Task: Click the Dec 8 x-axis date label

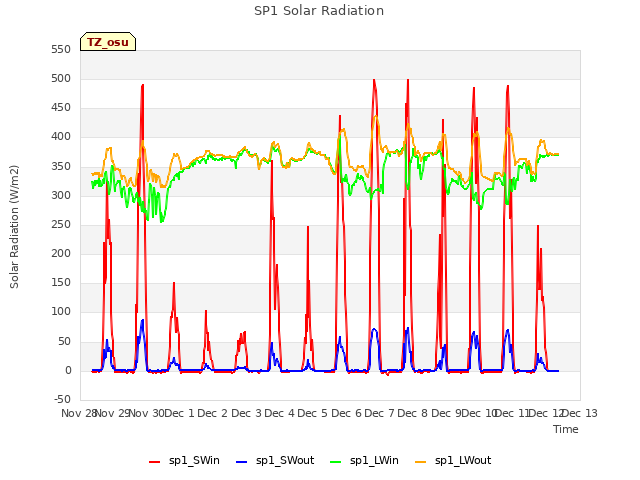Action: pyautogui.click(x=413, y=413)
